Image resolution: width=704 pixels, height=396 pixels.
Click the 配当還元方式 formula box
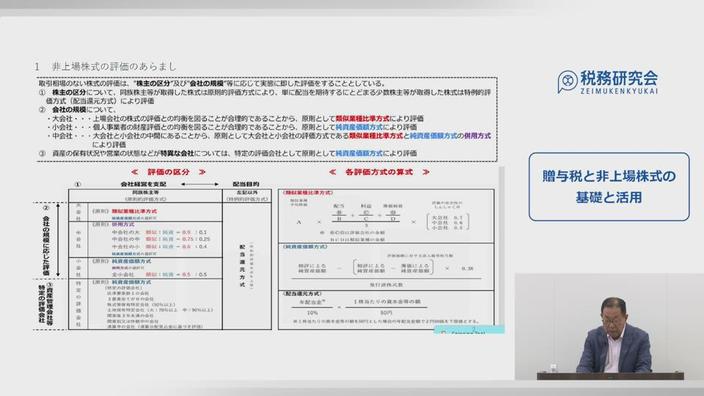click(x=386, y=310)
